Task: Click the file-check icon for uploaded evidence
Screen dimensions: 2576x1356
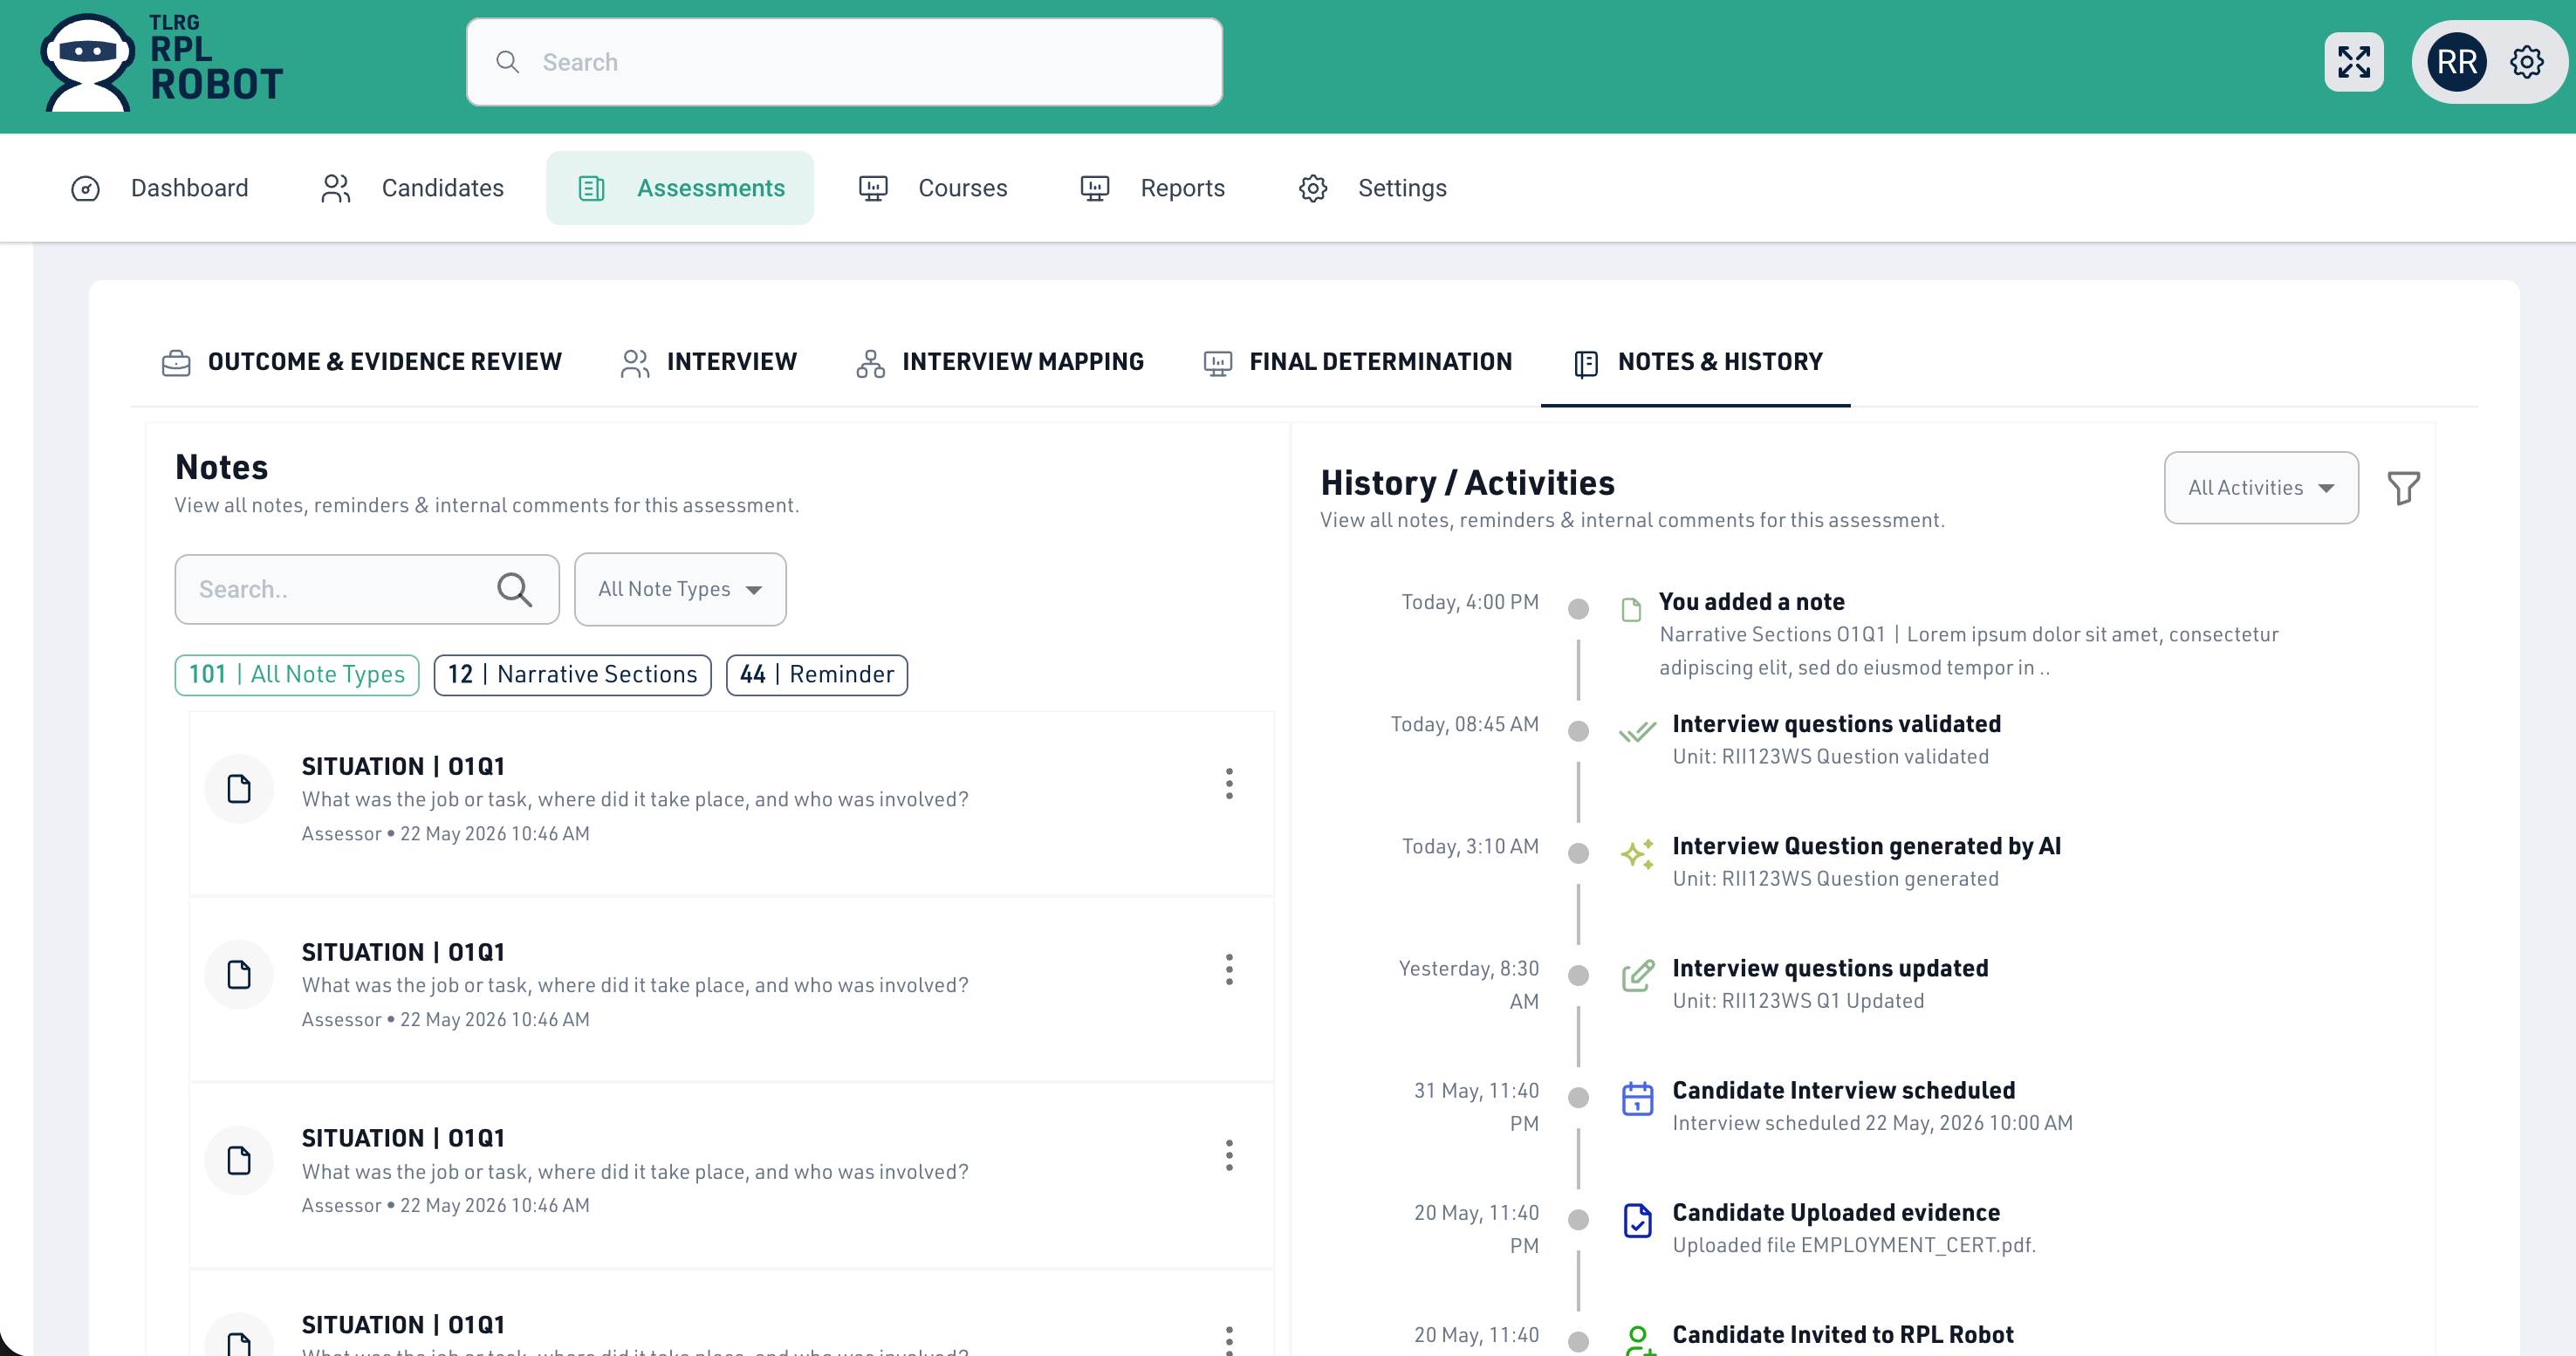Action: click(x=1637, y=1220)
